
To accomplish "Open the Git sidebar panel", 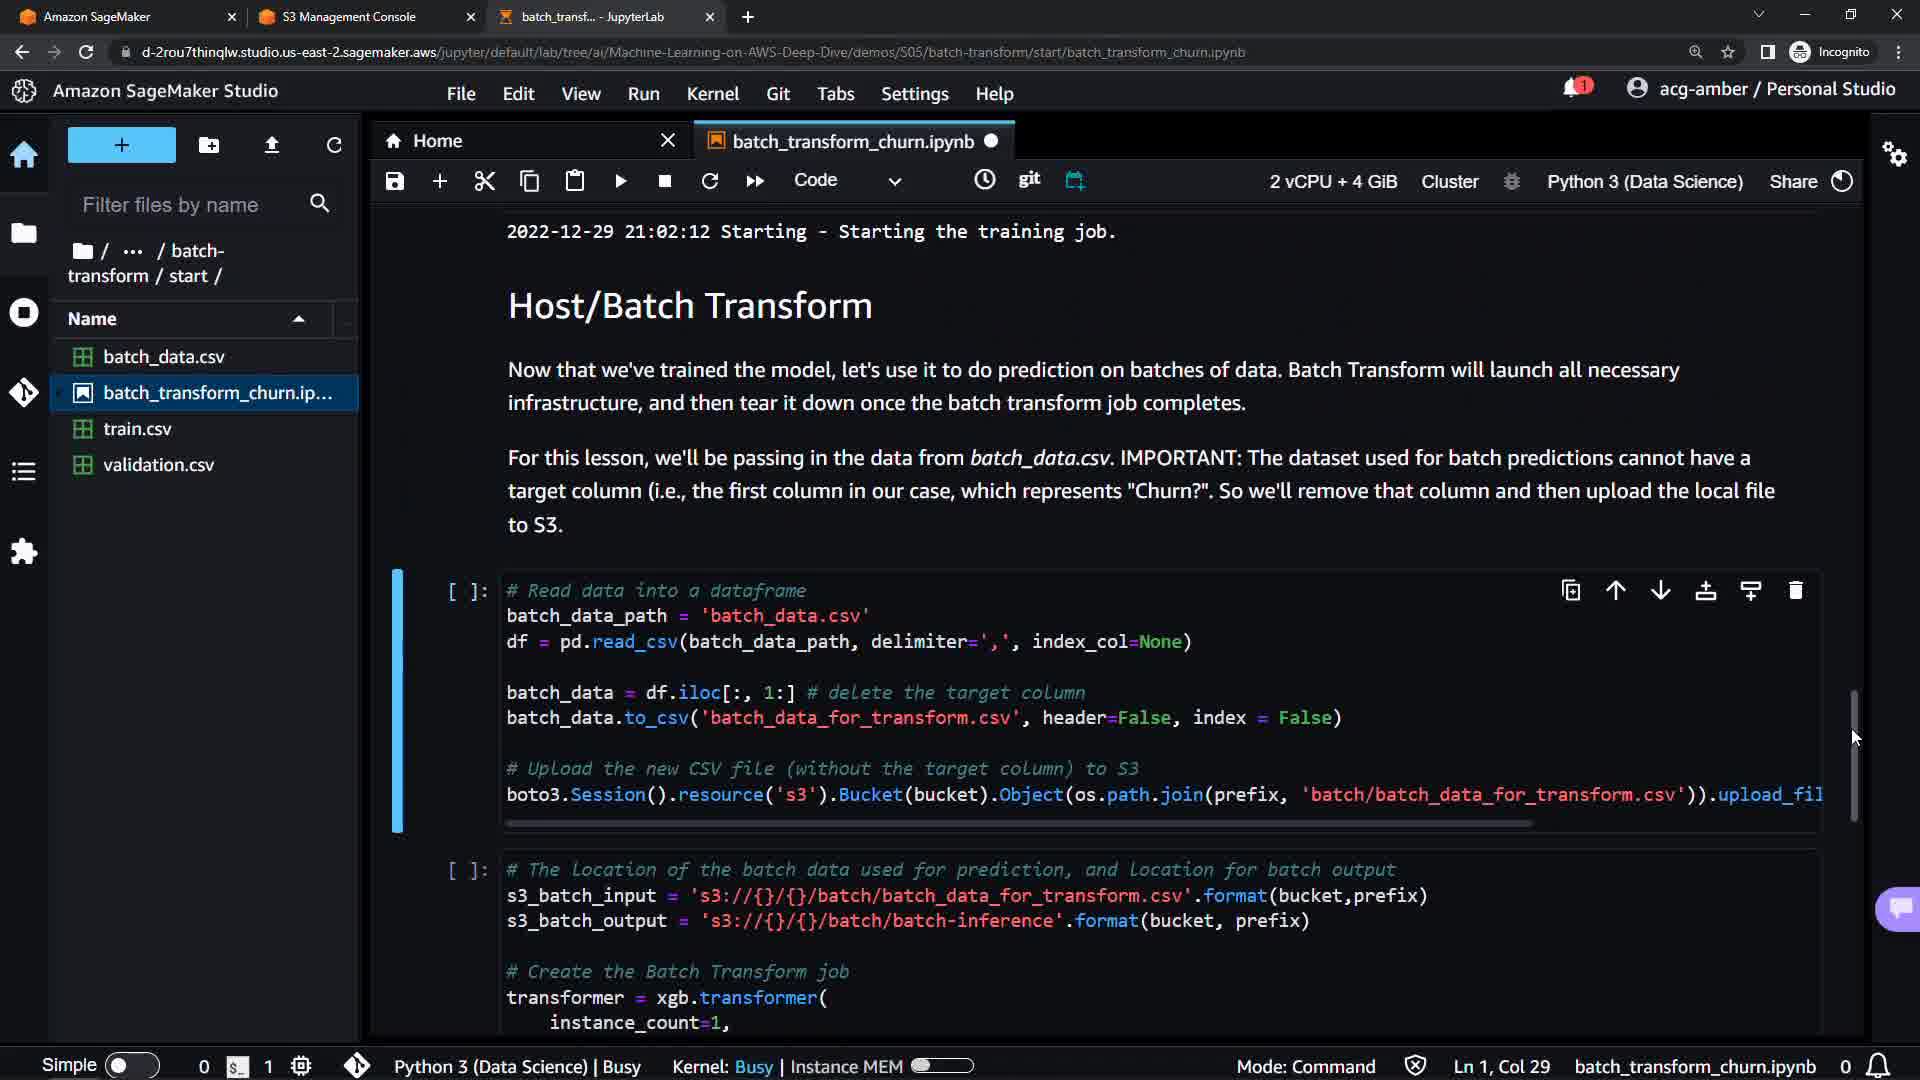I will 24,392.
